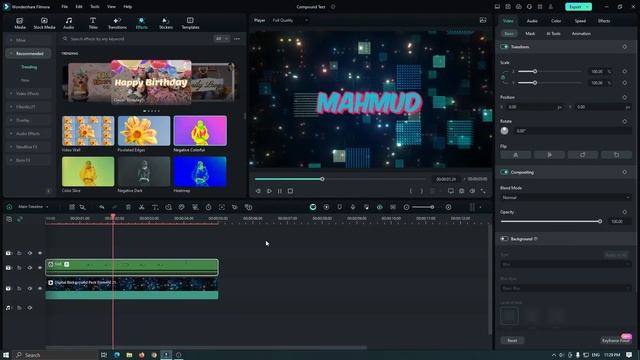
Task: Expand the Audio Effects category
Action: 29,133
